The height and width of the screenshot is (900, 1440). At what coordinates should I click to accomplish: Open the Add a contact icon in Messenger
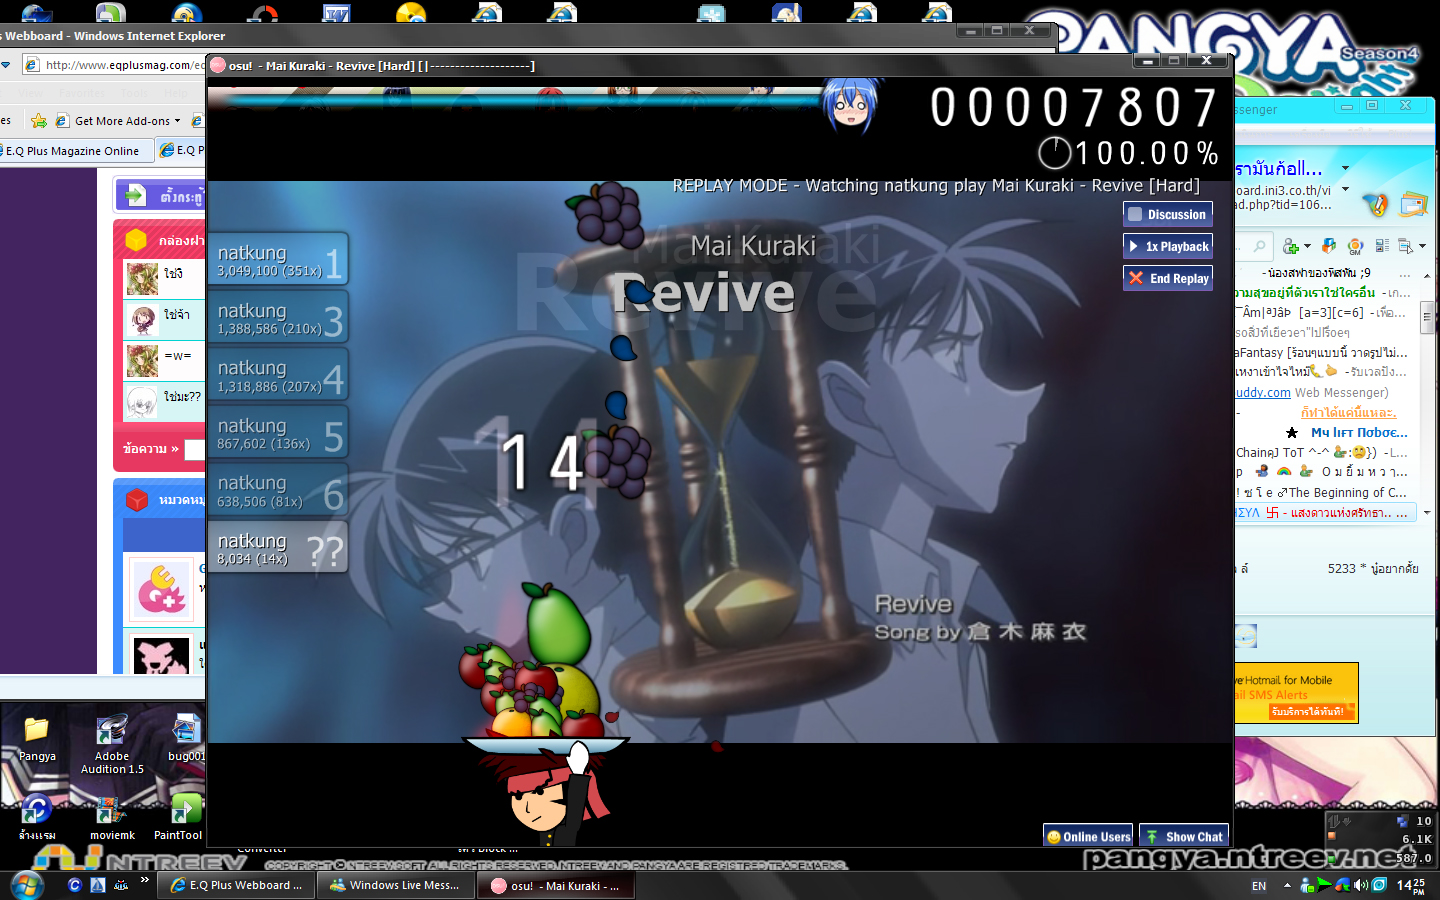pyautogui.click(x=1290, y=246)
